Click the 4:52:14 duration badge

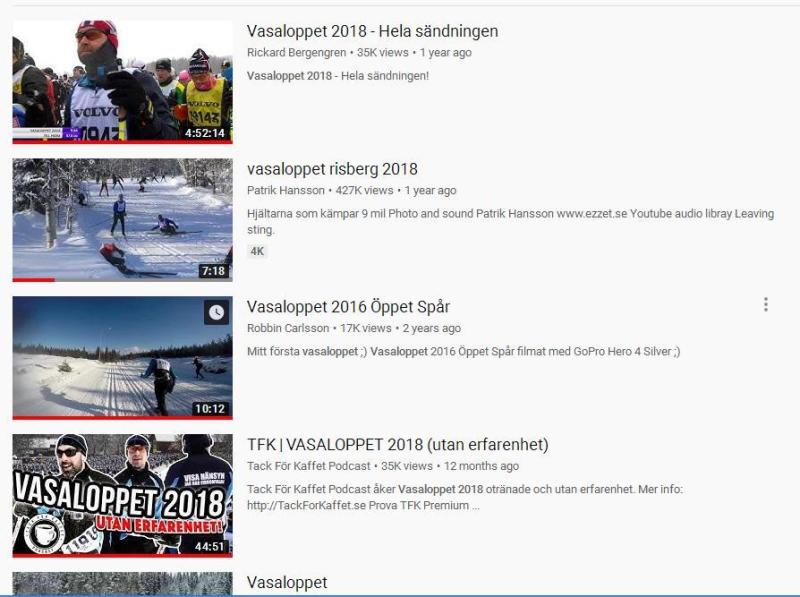coord(205,133)
